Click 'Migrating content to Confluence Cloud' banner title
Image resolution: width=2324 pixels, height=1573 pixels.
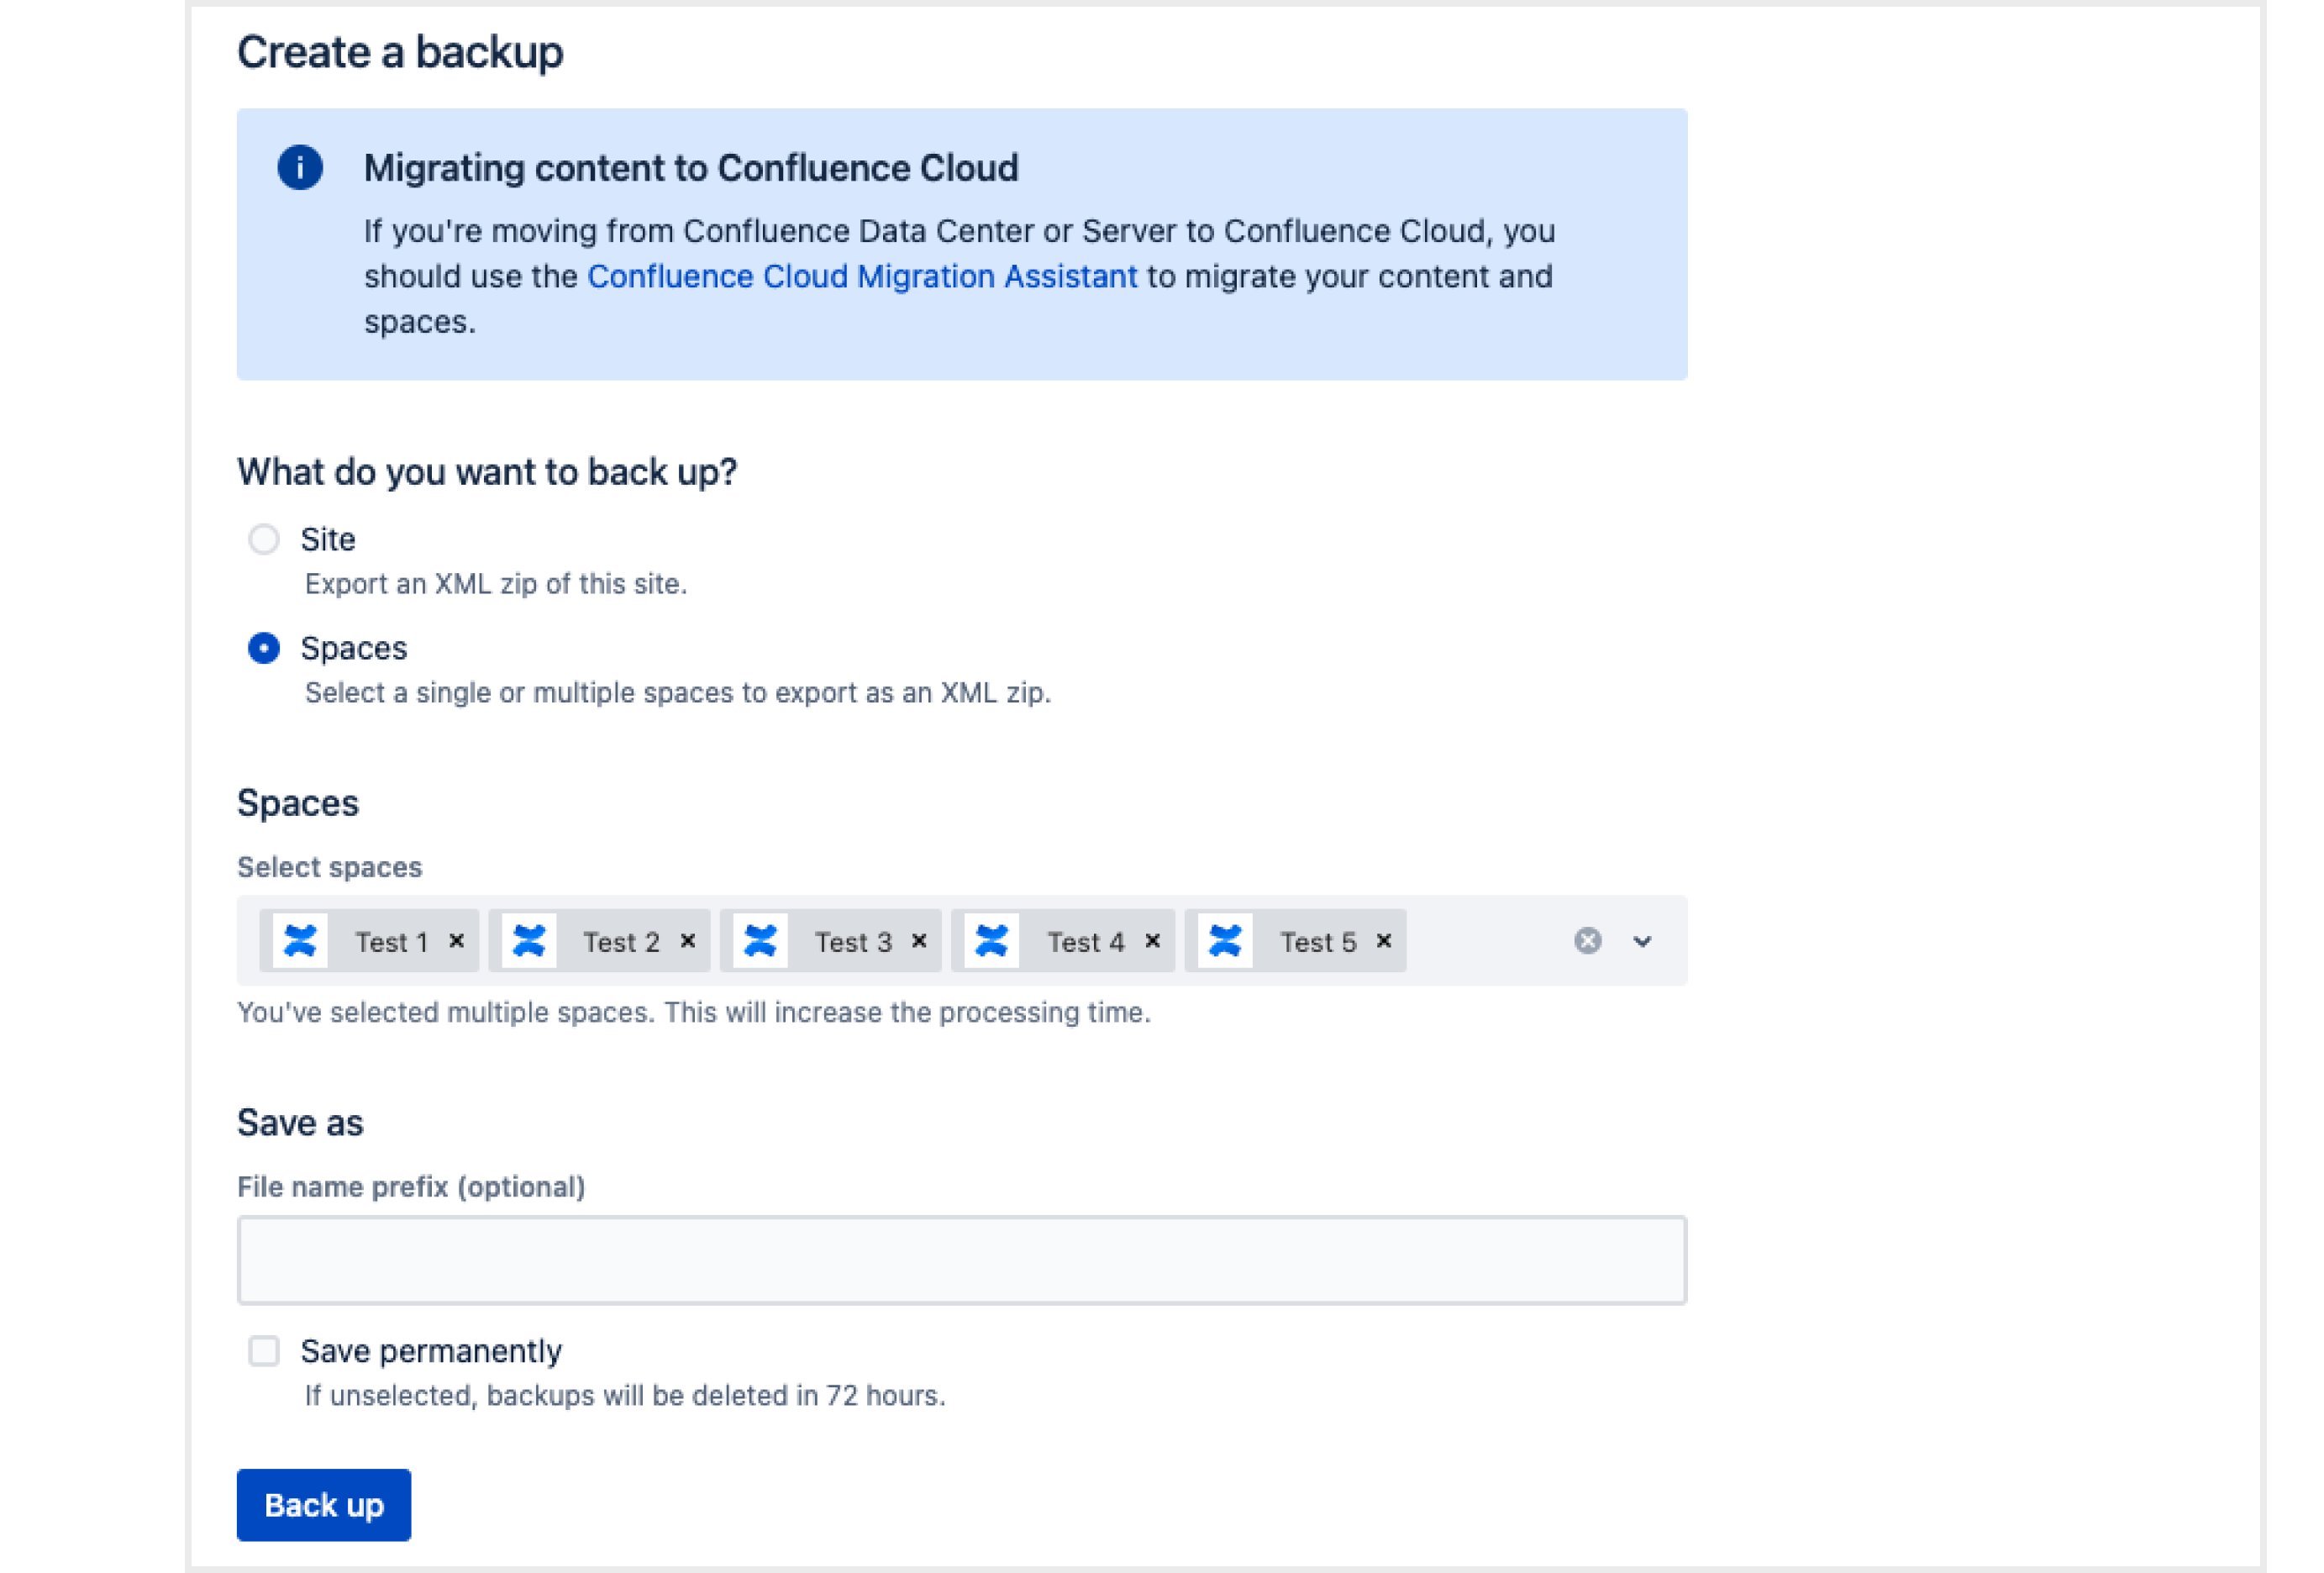(691, 168)
